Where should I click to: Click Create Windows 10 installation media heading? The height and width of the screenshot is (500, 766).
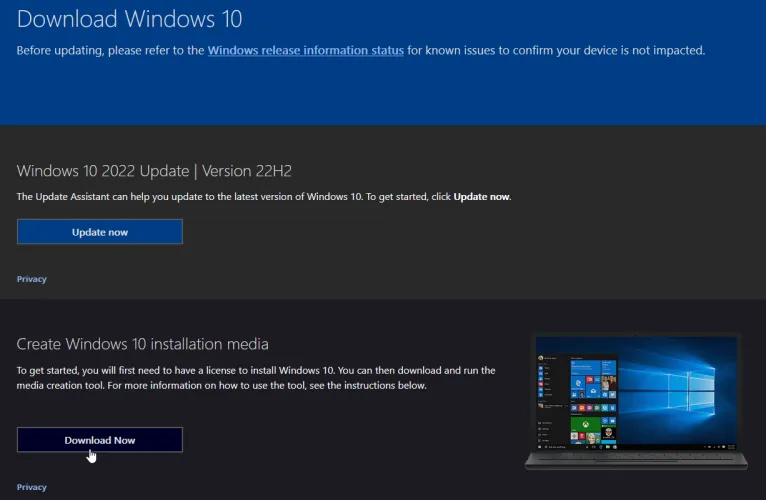coord(142,344)
